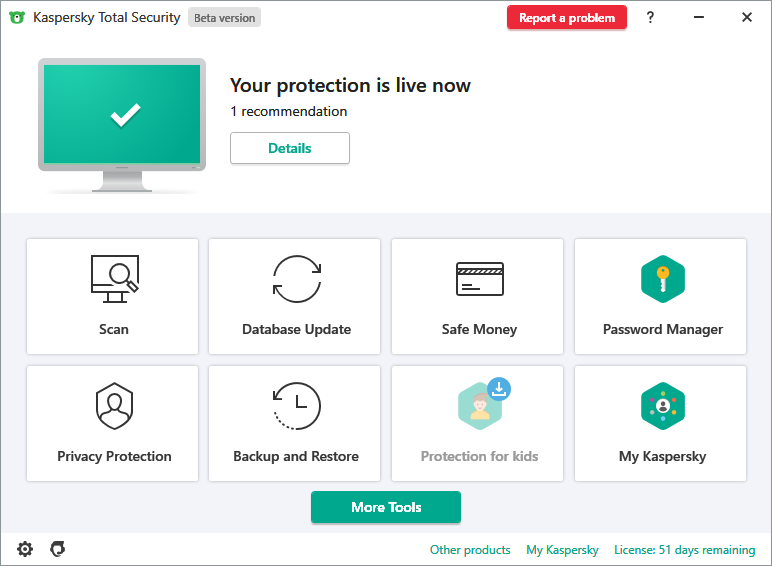Viewport: 772px width, 566px height.
Task: Select Protection for kids icon
Action: click(481, 405)
